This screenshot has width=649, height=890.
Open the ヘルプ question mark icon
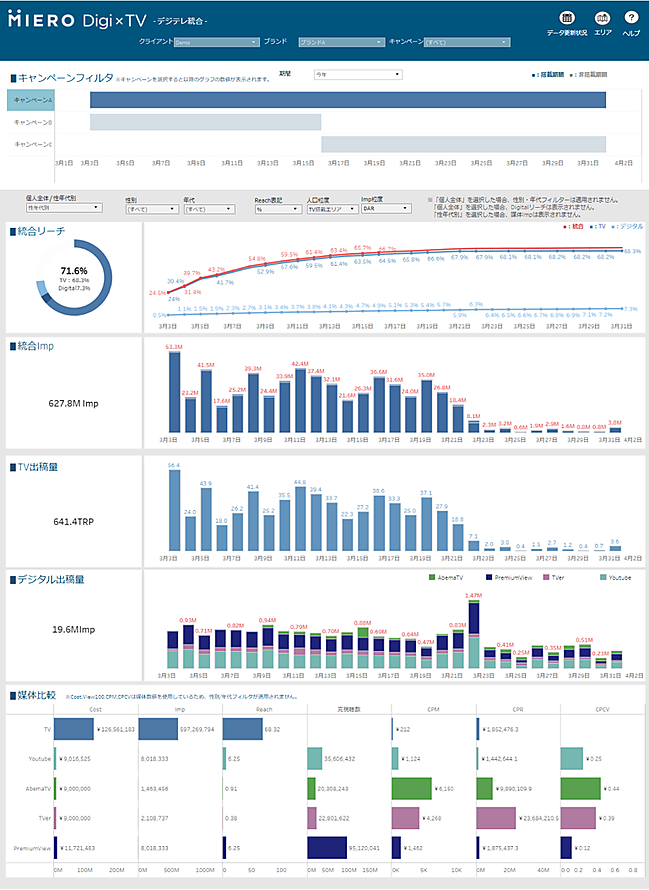click(631, 18)
